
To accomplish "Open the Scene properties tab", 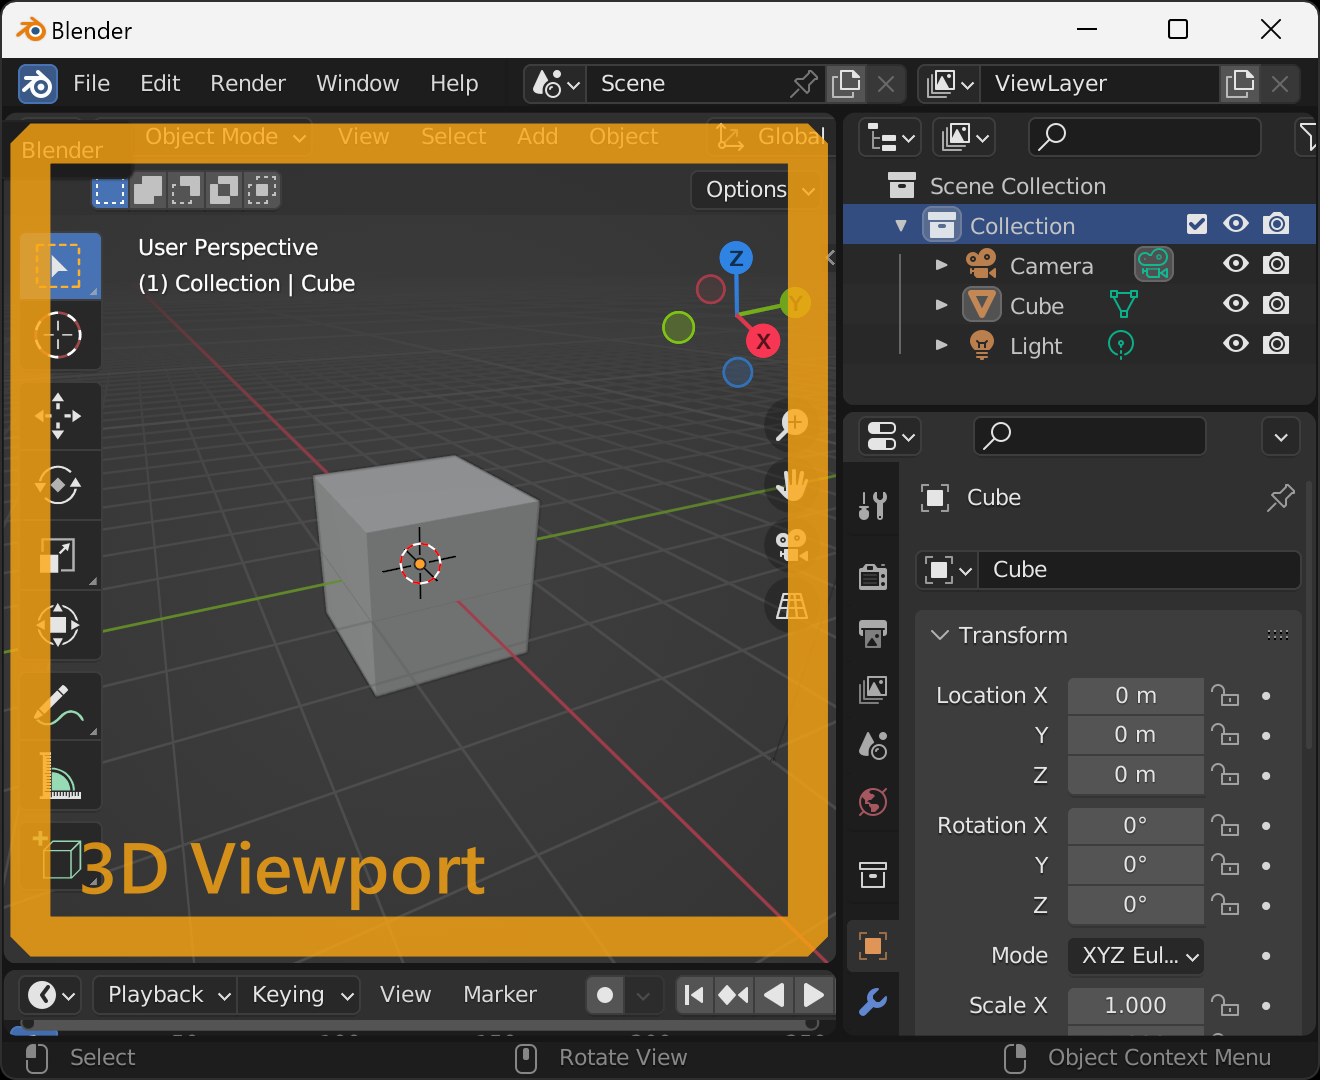I will pyautogui.click(x=873, y=745).
